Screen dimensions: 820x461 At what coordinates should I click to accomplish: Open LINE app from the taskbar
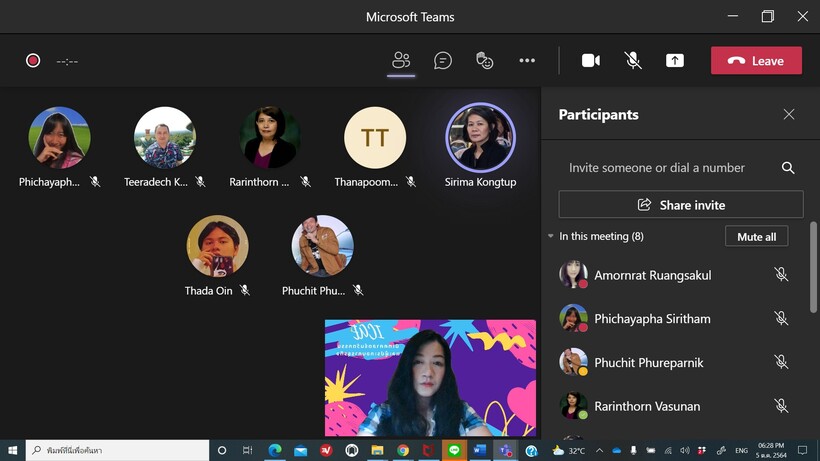pos(454,451)
